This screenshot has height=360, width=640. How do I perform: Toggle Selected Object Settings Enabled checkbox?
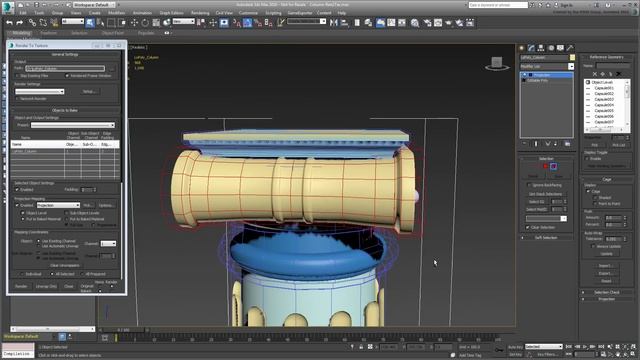click(x=17, y=189)
